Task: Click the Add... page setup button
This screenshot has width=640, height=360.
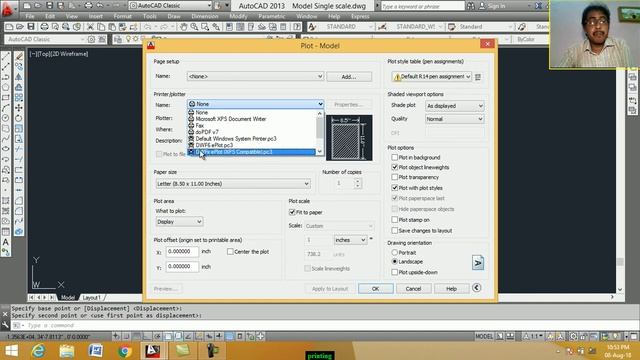Action: (x=349, y=77)
